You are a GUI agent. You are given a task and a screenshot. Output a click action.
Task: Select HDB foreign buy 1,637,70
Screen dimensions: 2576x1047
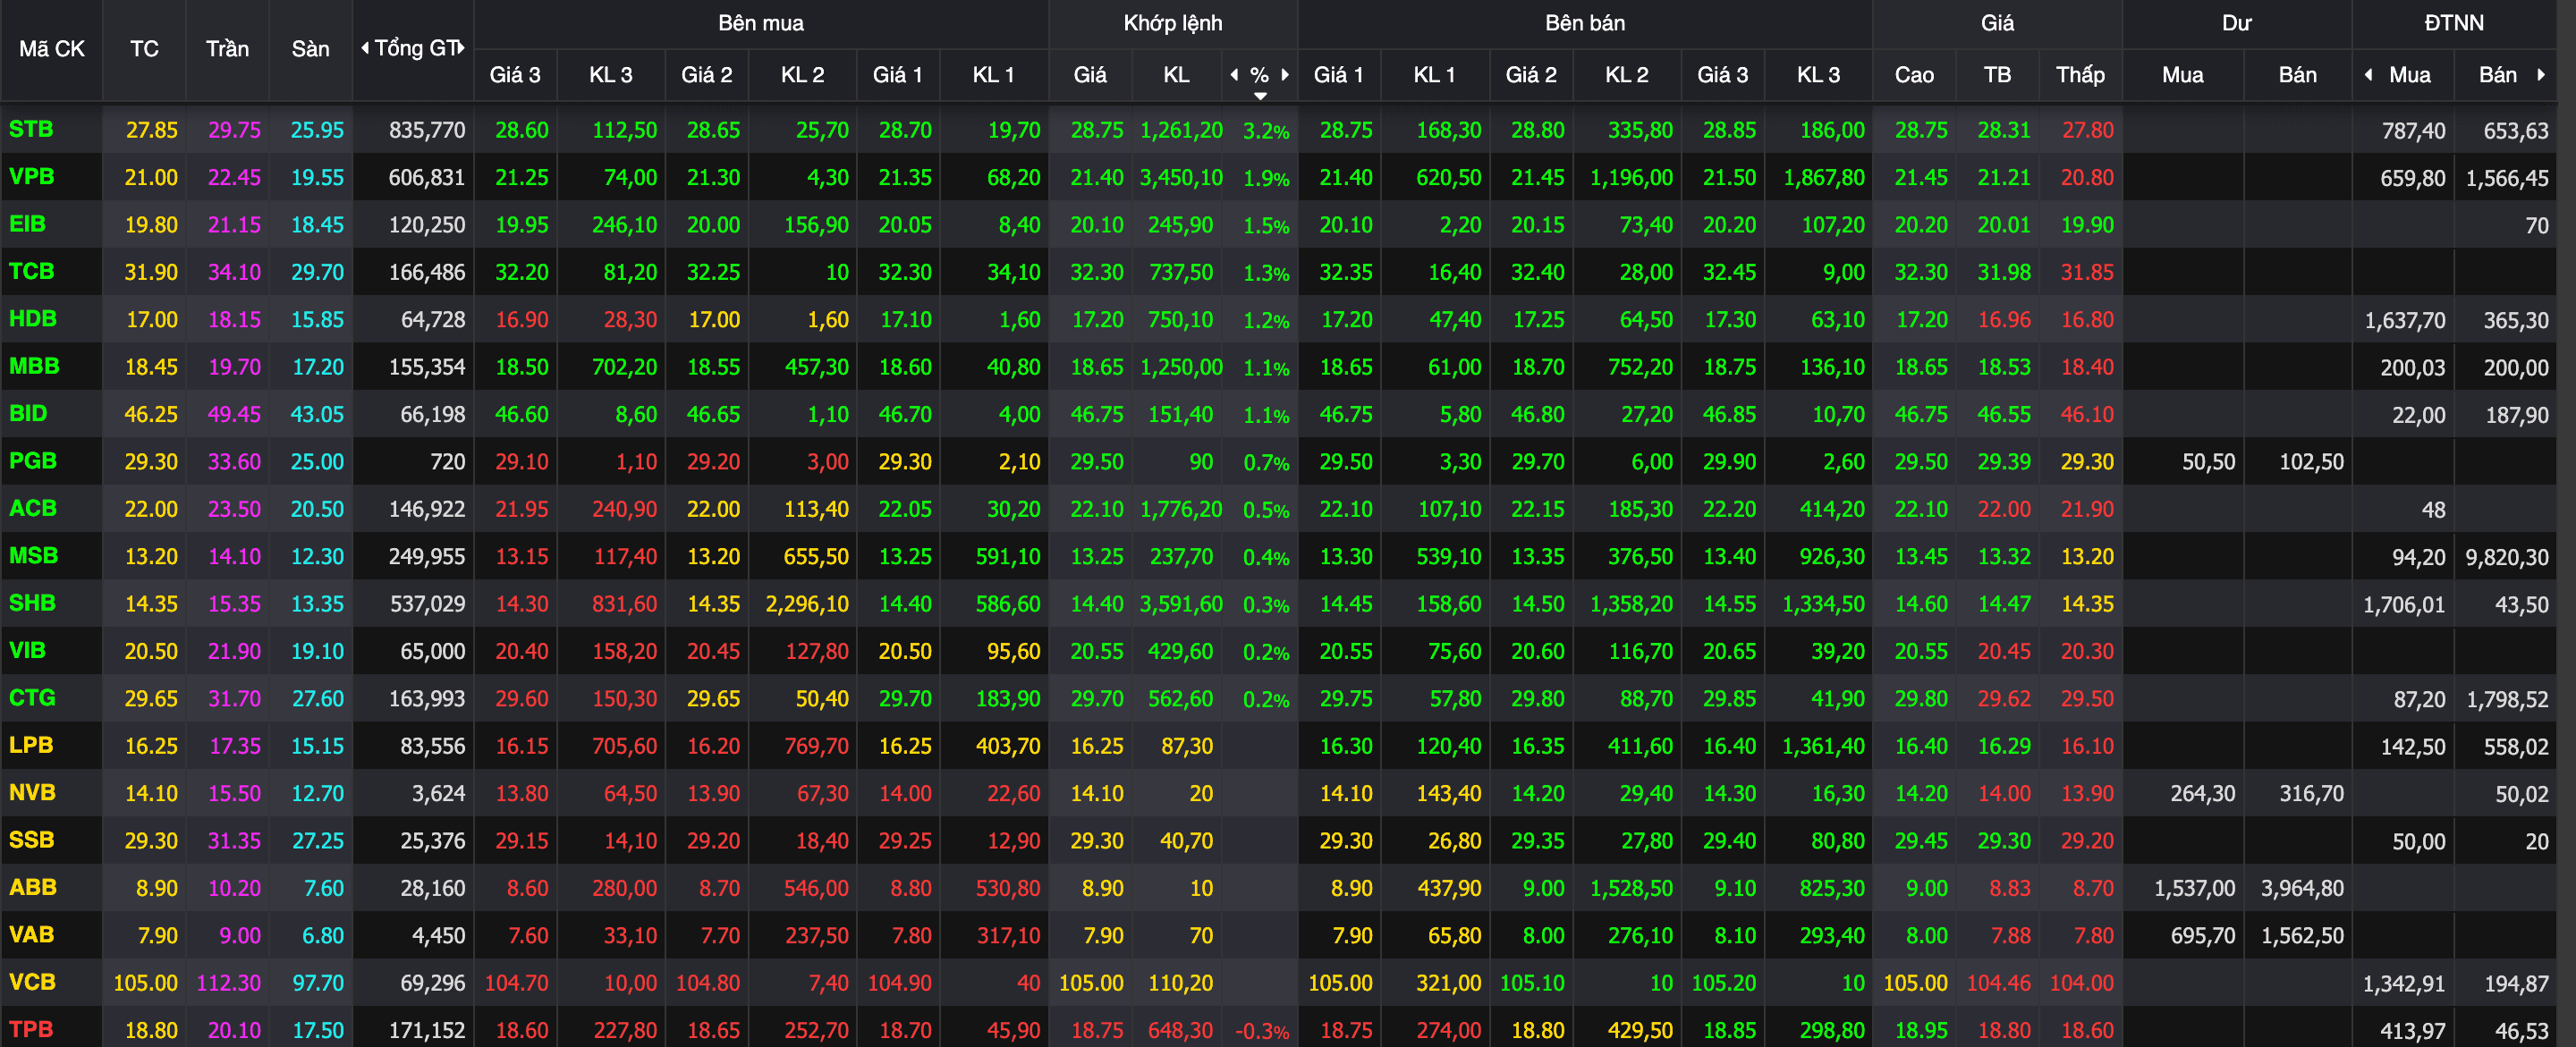pyautogui.click(x=2405, y=321)
